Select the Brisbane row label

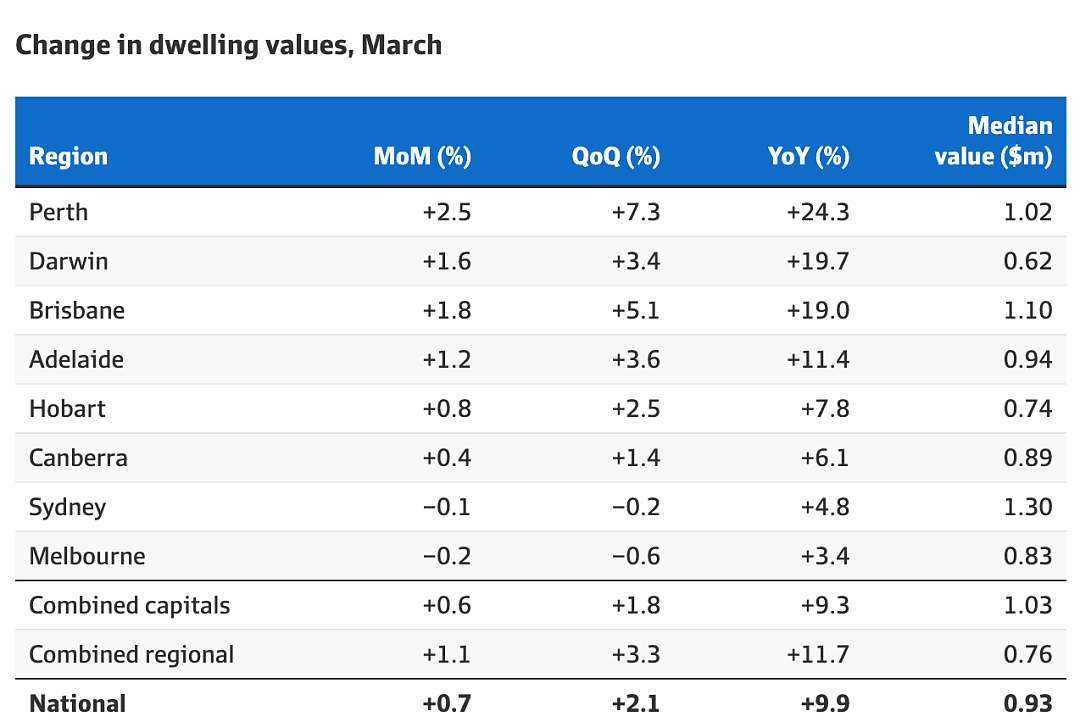[x=76, y=311]
